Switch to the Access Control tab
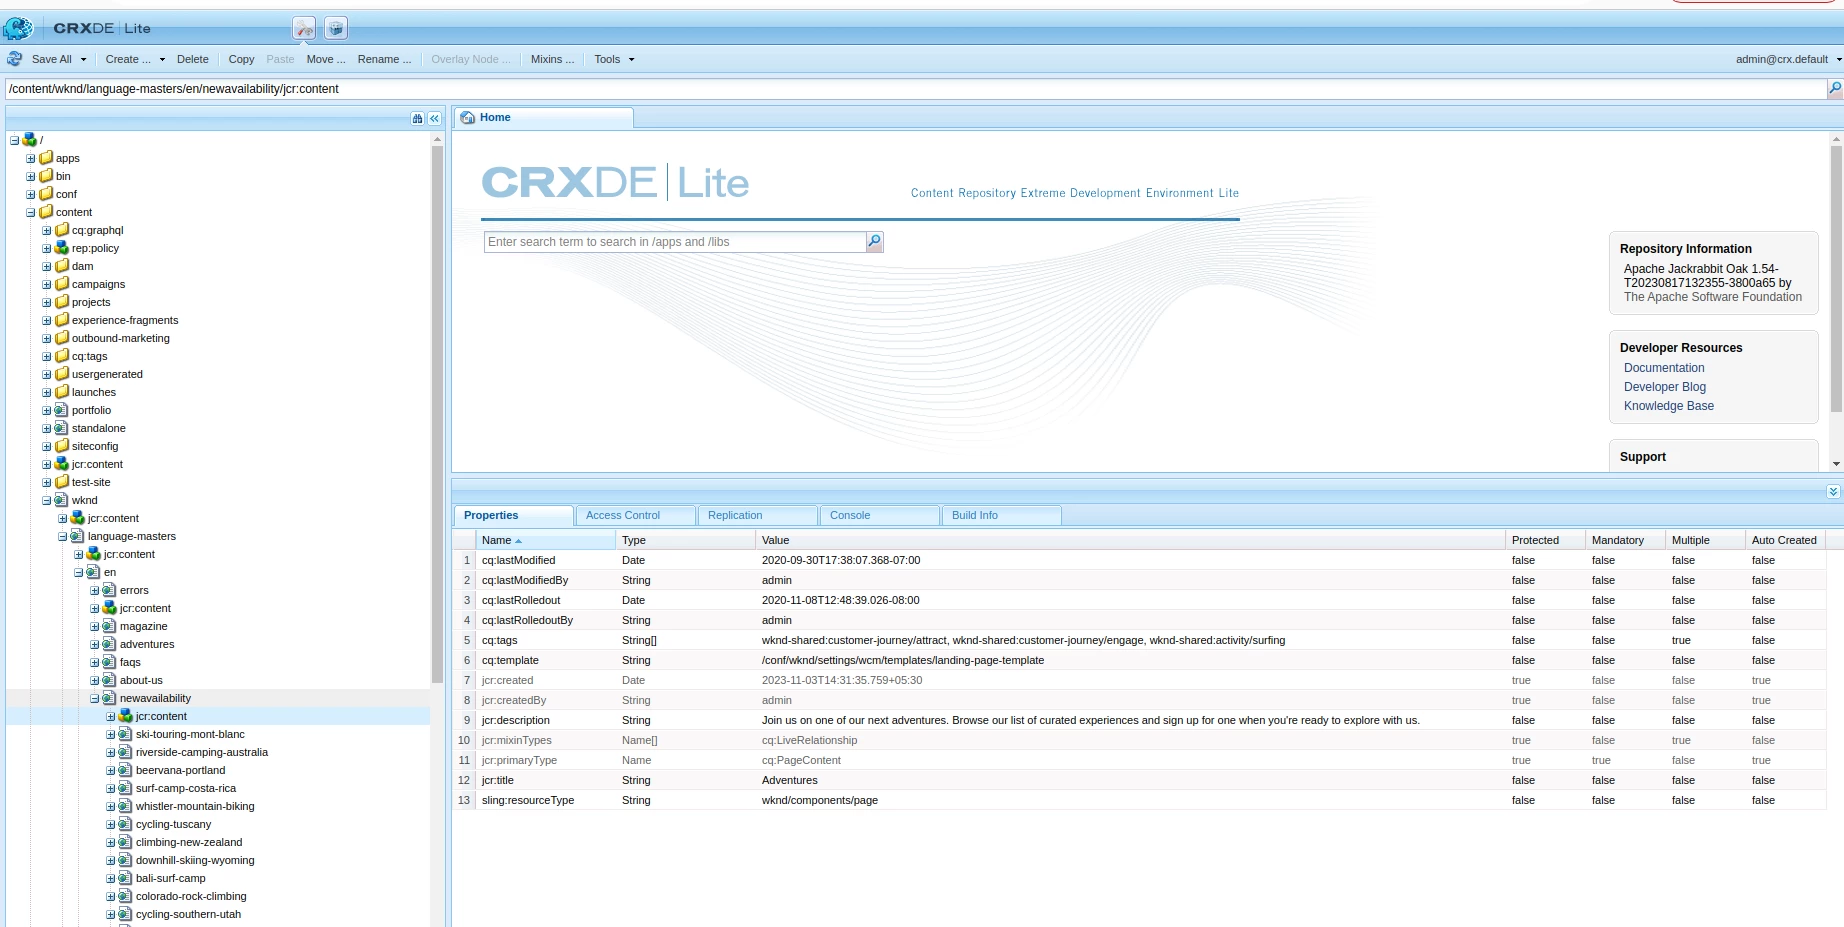The image size is (1844, 927). point(635,515)
